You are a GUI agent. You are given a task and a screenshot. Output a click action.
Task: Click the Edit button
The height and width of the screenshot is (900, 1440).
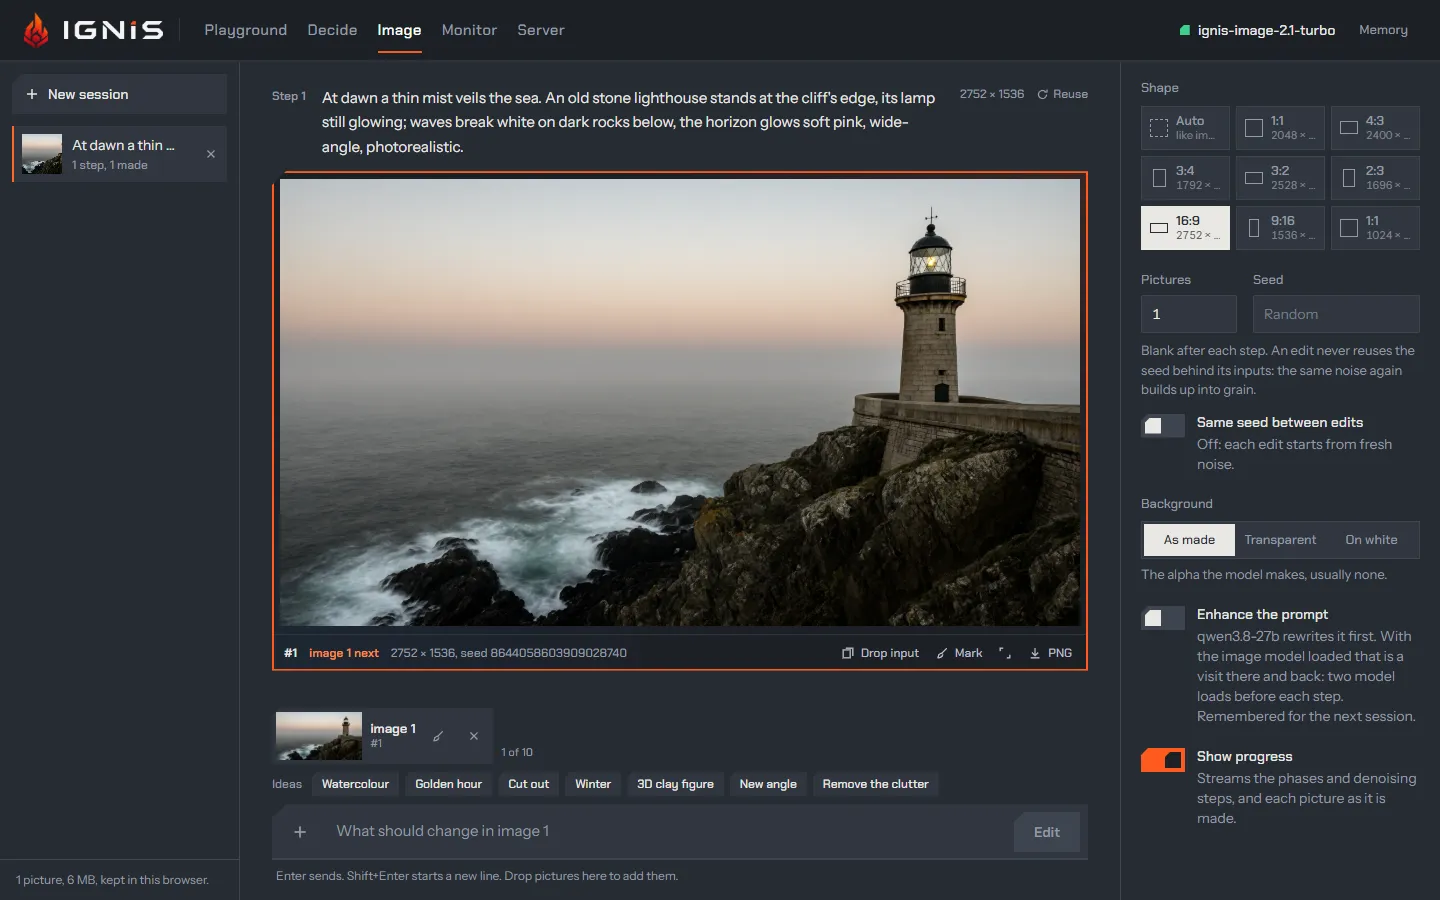click(1047, 832)
